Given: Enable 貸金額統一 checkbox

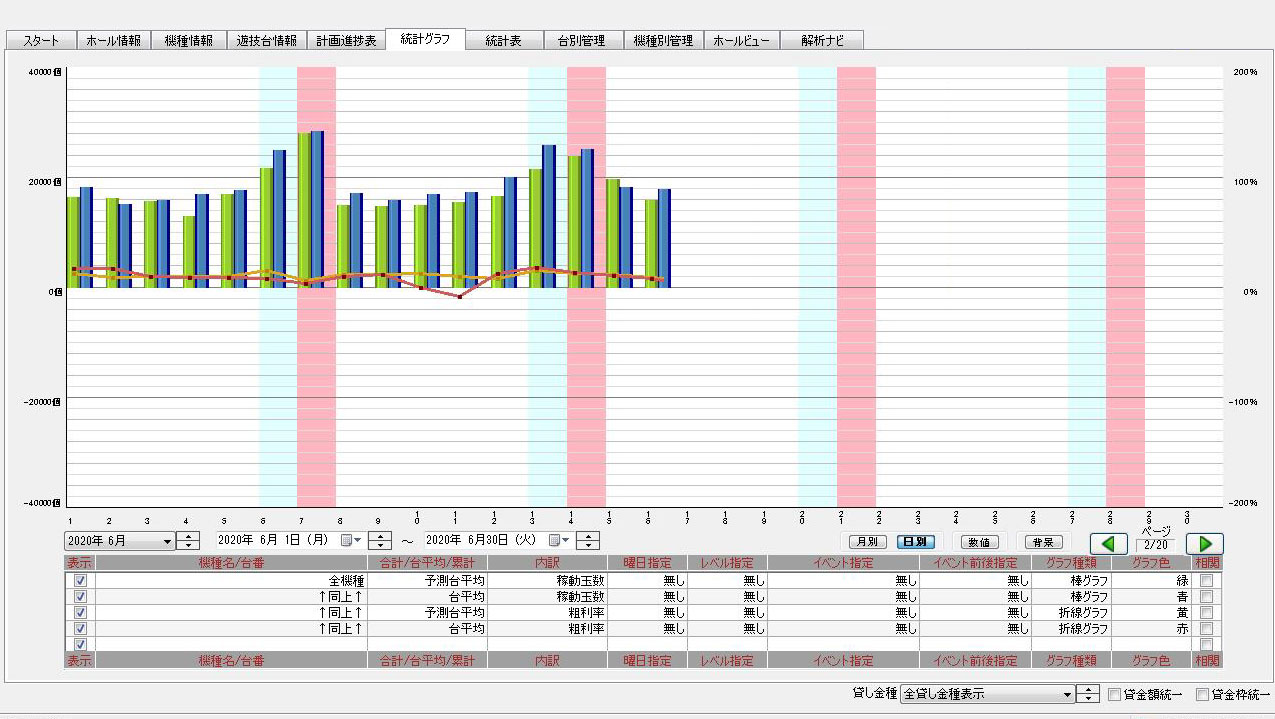Looking at the screenshot, I should click(x=1115, y=694).
